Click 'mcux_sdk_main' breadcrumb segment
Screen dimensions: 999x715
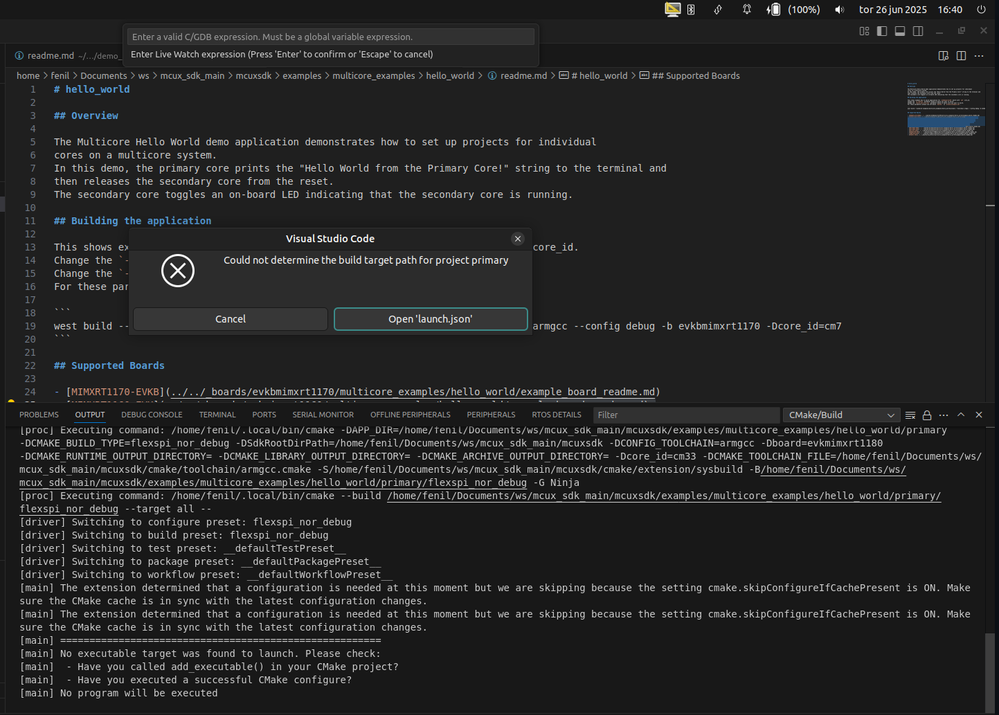coord(192,76)
